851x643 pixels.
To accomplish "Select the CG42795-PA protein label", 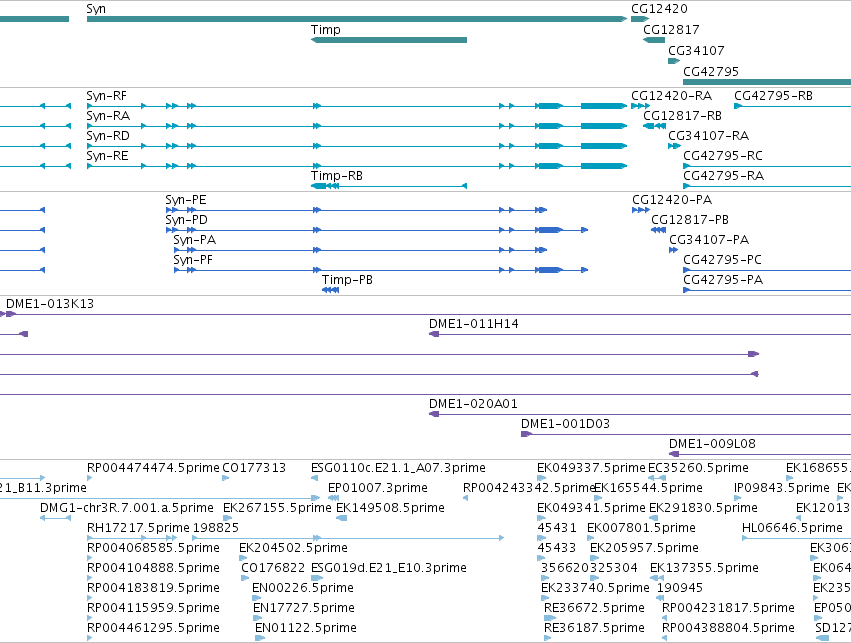I will [722, 280].
